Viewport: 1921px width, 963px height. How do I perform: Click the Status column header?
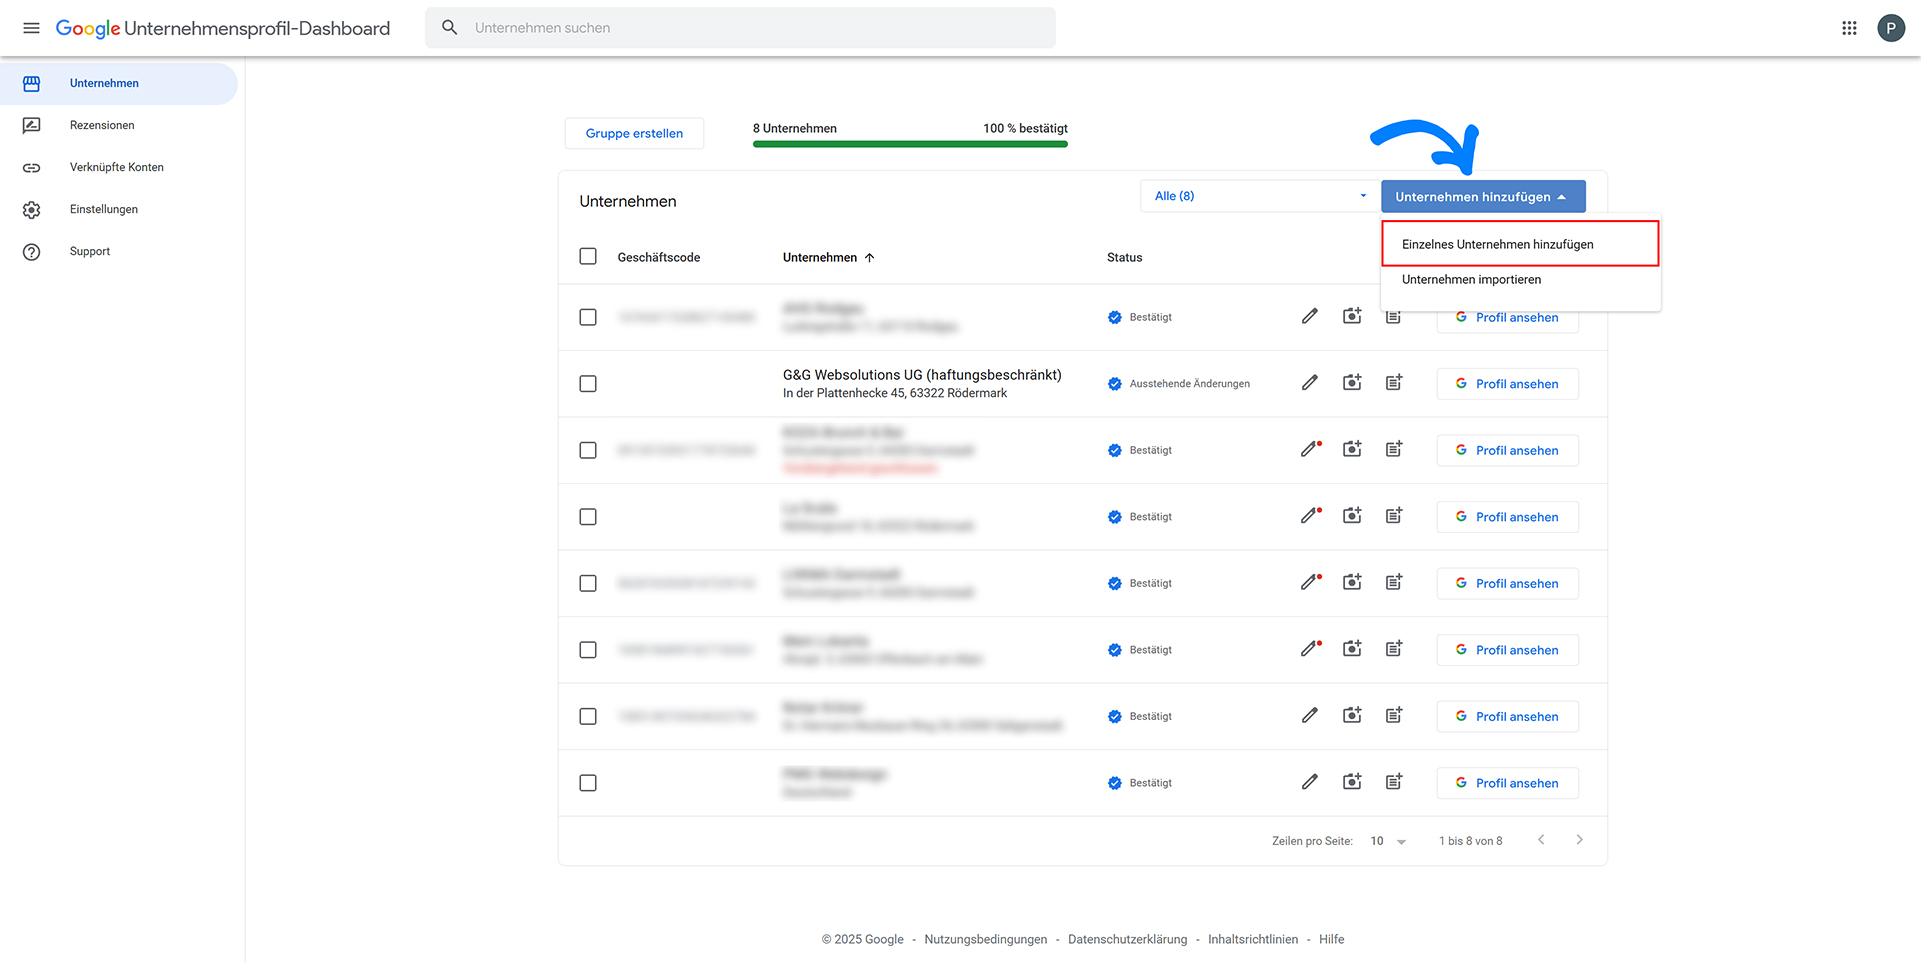pos(1124,258)
